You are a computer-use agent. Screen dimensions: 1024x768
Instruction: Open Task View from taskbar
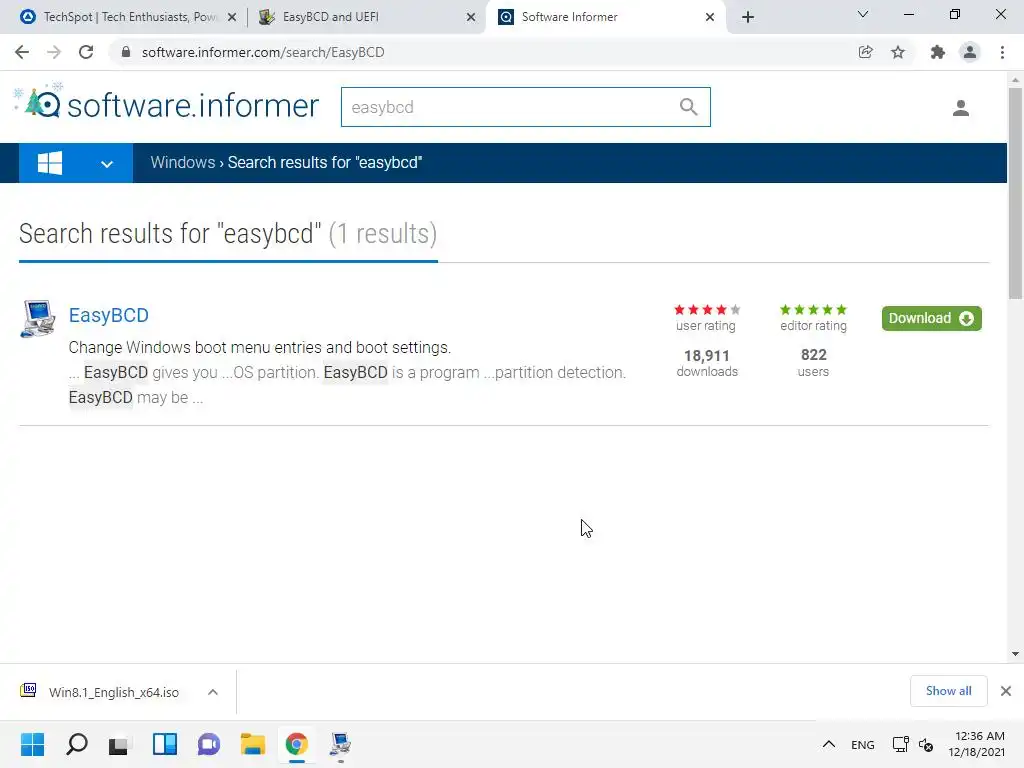click(x=118, y=744)
